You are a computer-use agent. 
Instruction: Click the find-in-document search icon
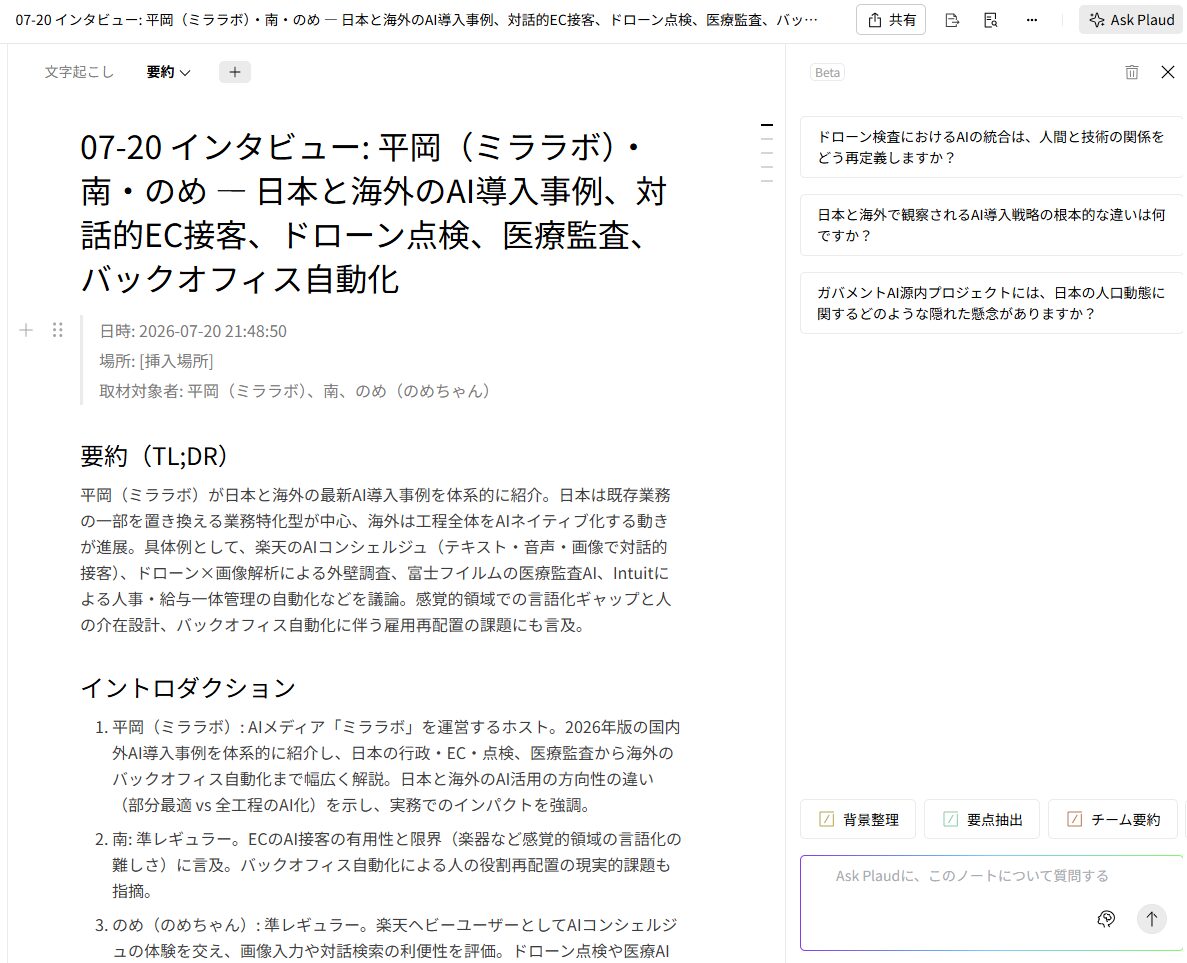pyautogui.click(x=990, y=20)
